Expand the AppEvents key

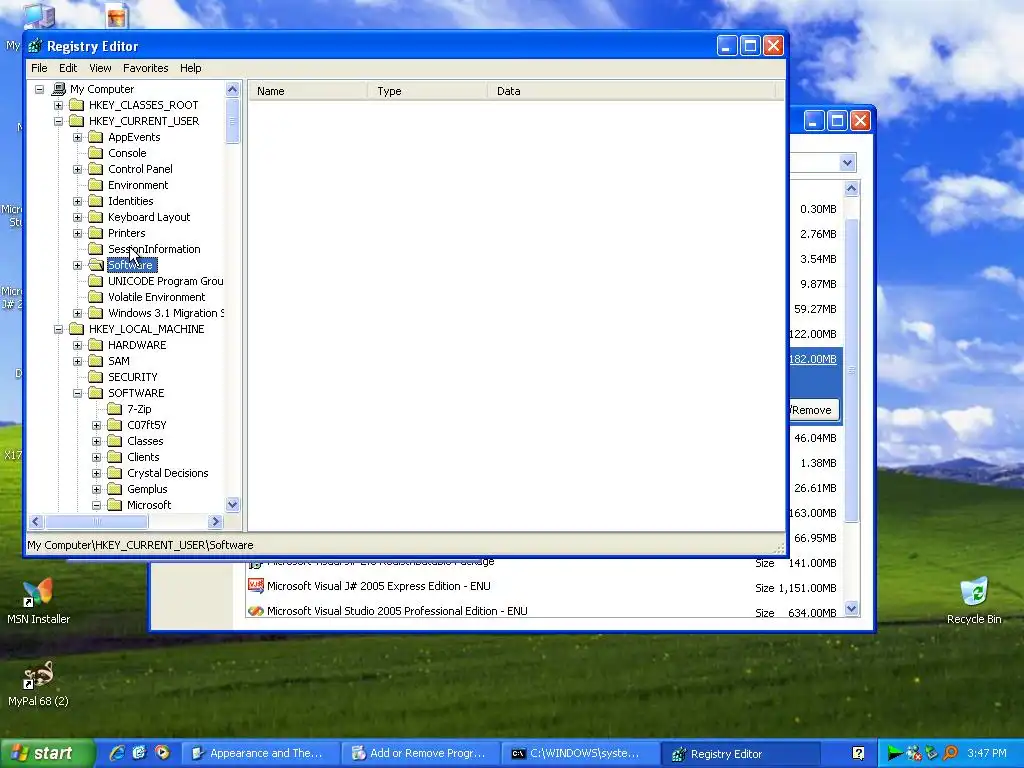coord(77,137)
